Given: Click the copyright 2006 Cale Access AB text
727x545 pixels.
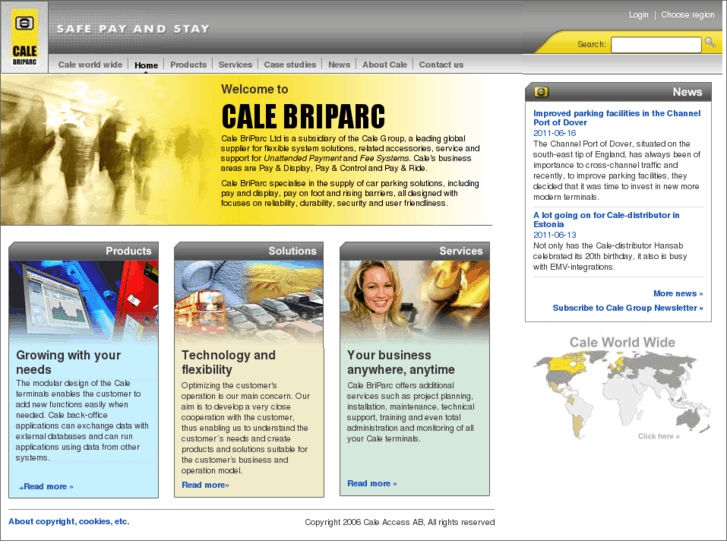Looking at the screenshot, I should point(400,522).
